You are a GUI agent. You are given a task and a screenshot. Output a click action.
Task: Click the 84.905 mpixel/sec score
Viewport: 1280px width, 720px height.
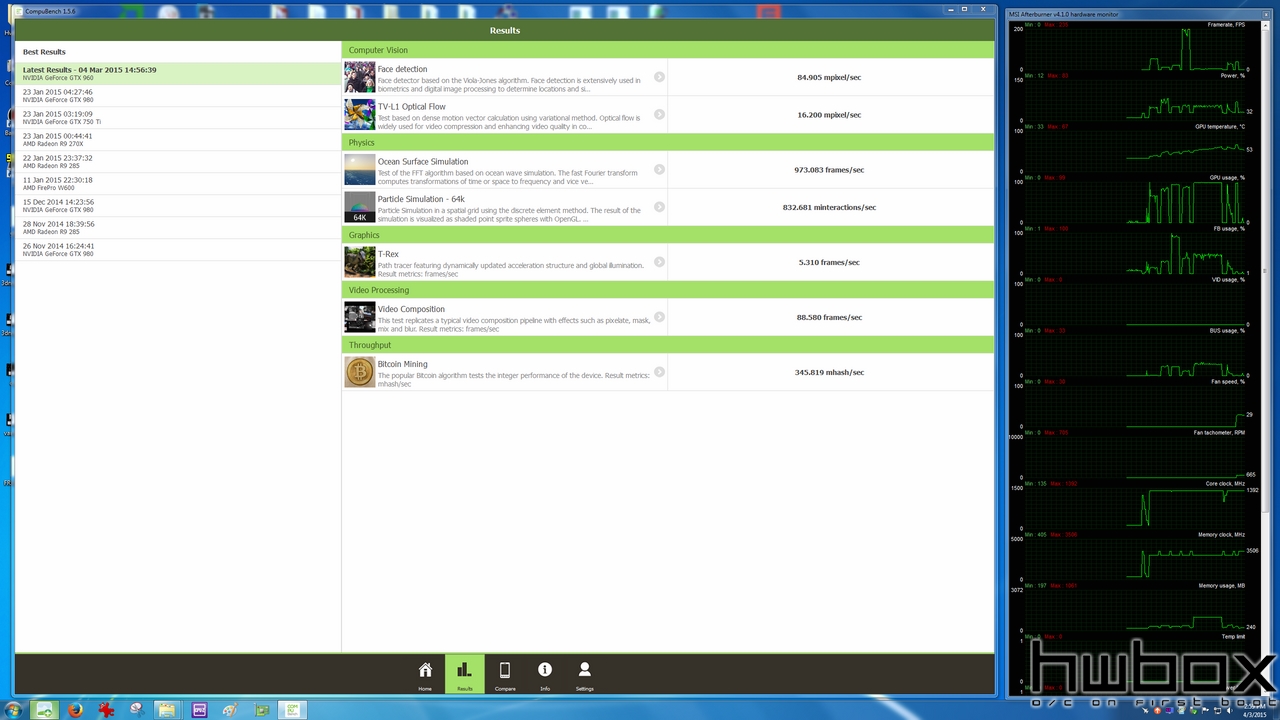pyautogui.click(x=829, y=77)
